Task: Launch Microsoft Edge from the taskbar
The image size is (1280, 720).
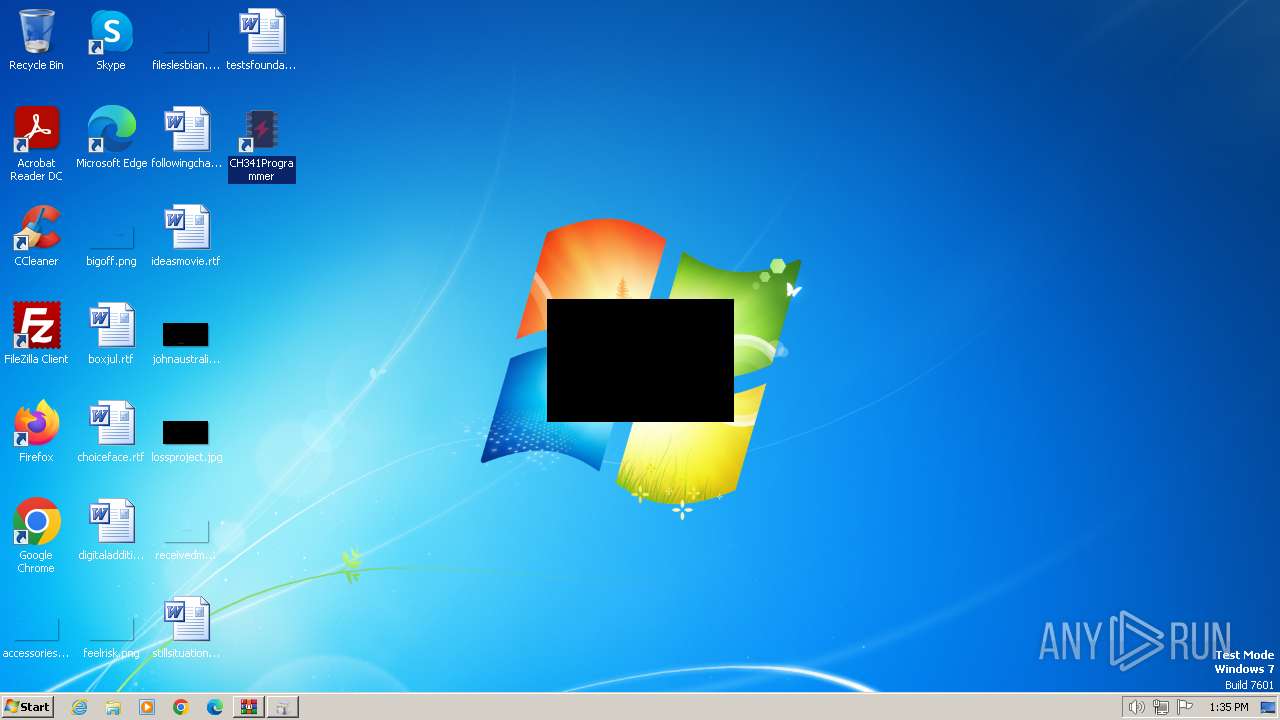Action: tap(215, 707)
